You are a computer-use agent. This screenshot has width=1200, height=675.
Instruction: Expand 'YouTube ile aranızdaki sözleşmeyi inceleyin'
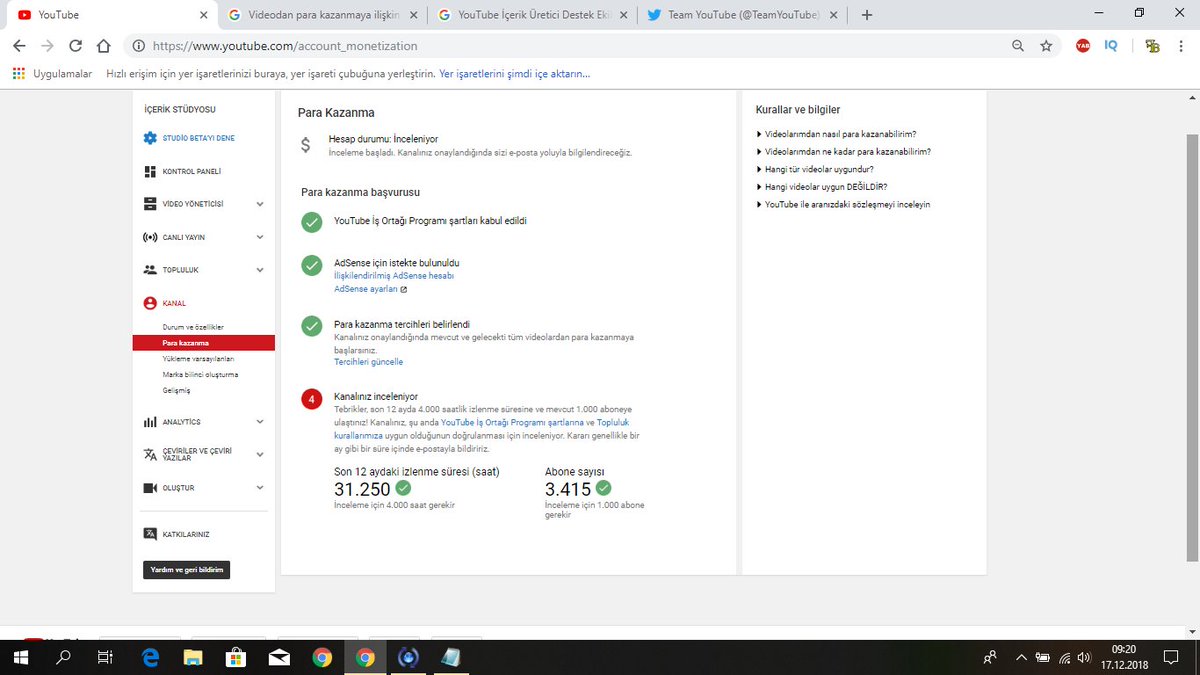(x=844, y=204)
